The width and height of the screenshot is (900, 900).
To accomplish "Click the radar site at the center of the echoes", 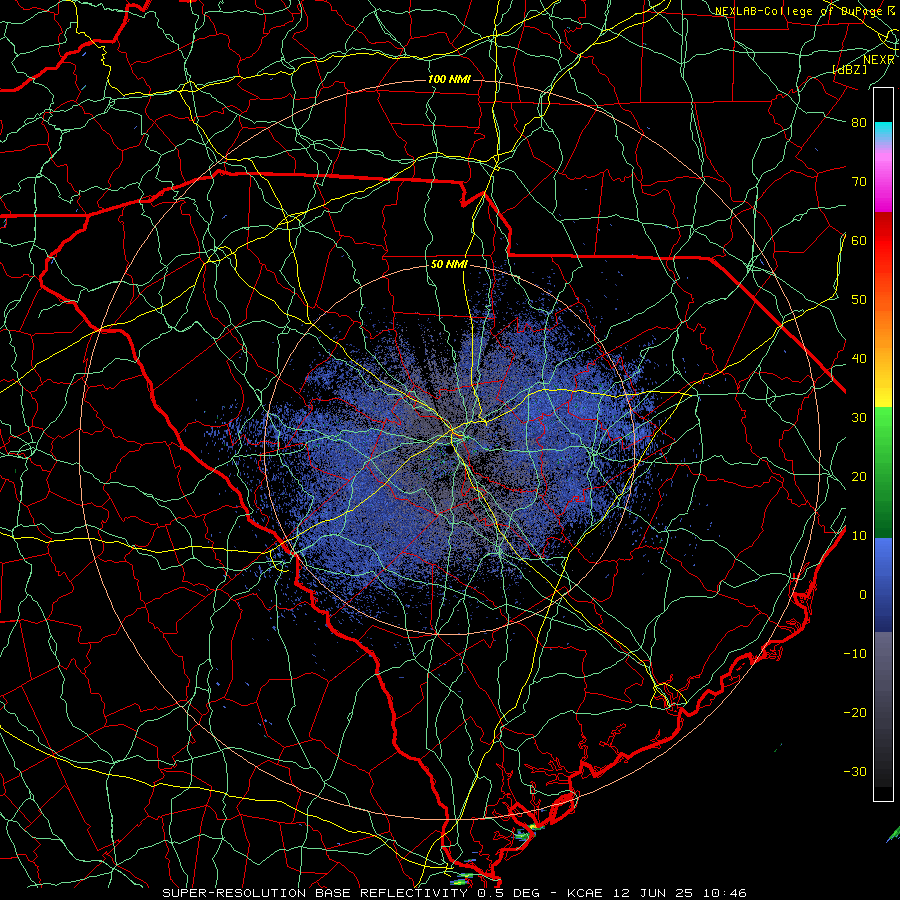I will coord(449,451).
